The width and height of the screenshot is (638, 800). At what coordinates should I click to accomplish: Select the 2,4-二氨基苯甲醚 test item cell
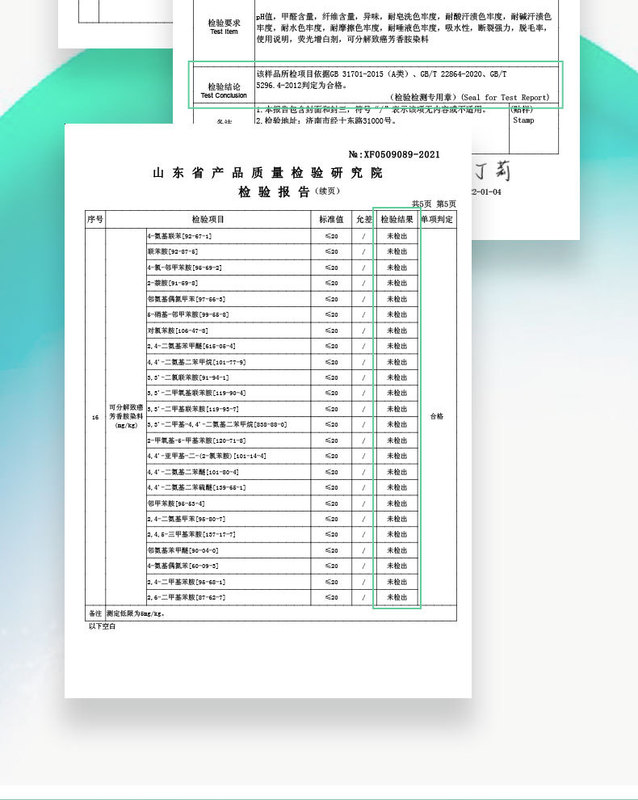228,346
